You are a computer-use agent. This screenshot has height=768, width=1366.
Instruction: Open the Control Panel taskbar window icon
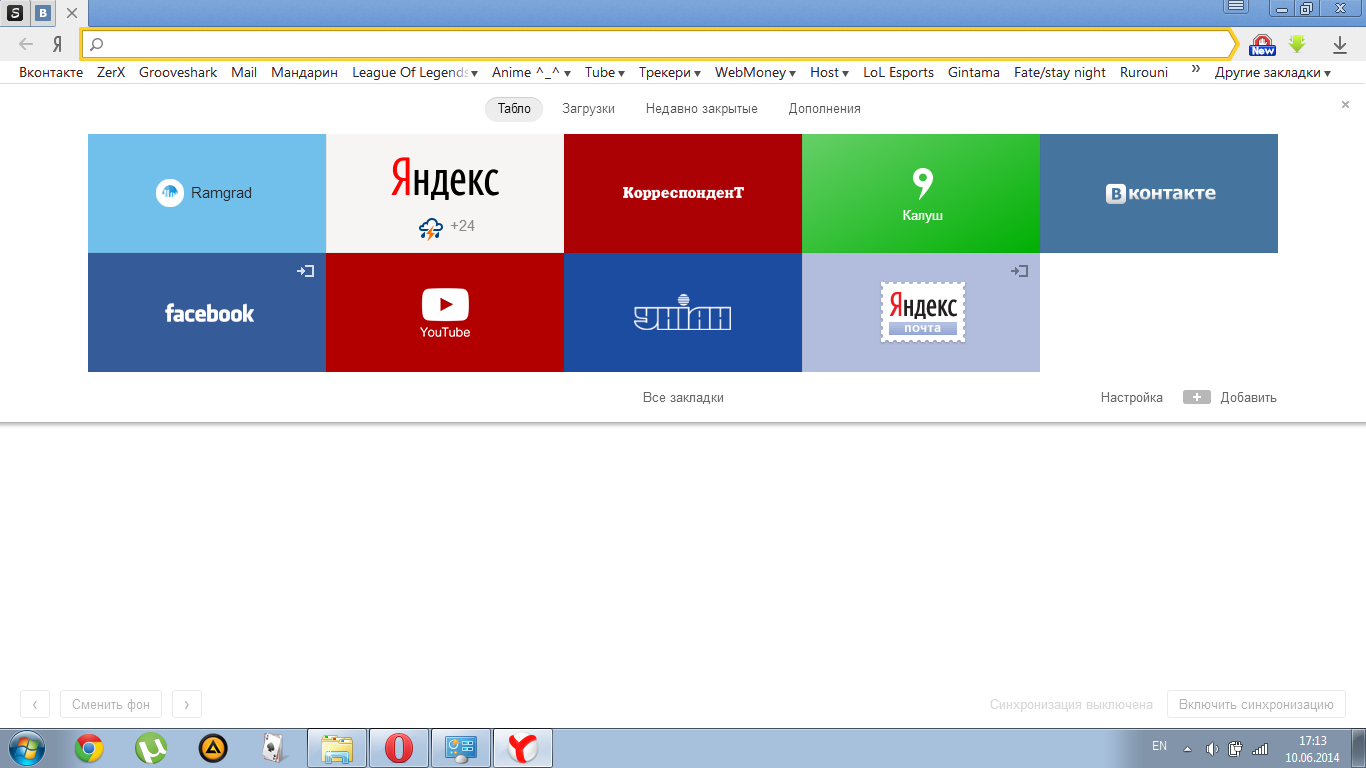coord(461,748)
